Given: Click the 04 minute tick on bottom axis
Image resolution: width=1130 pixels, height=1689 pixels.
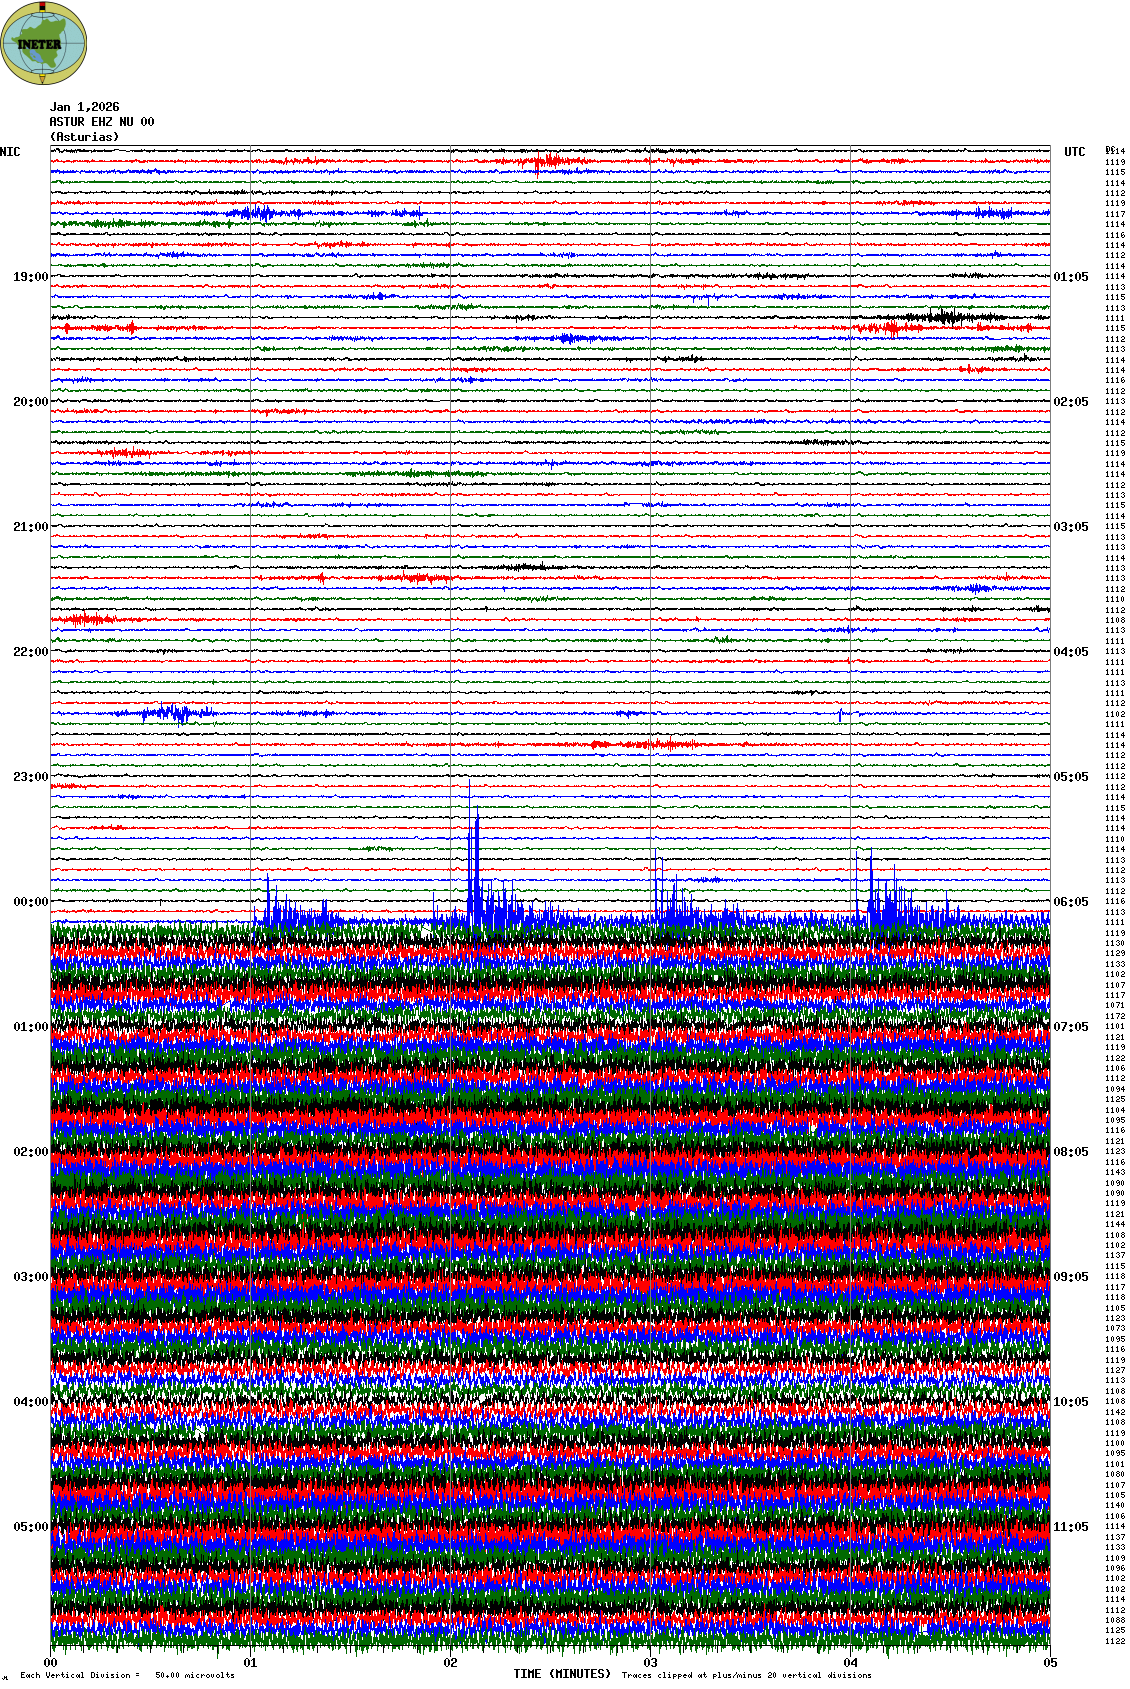Looking at the screenshot, I should point(850,1663).
